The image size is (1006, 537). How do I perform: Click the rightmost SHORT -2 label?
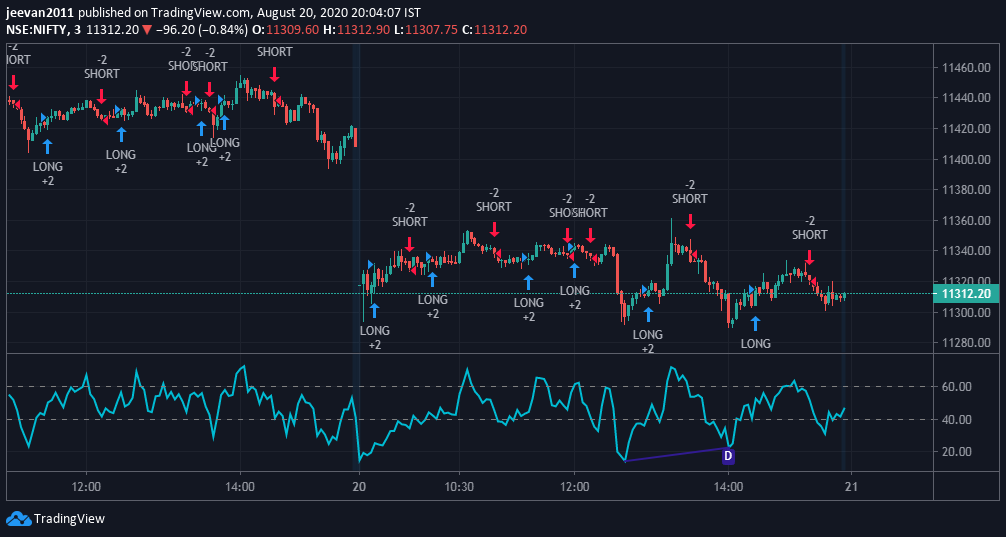pos(810,228)
